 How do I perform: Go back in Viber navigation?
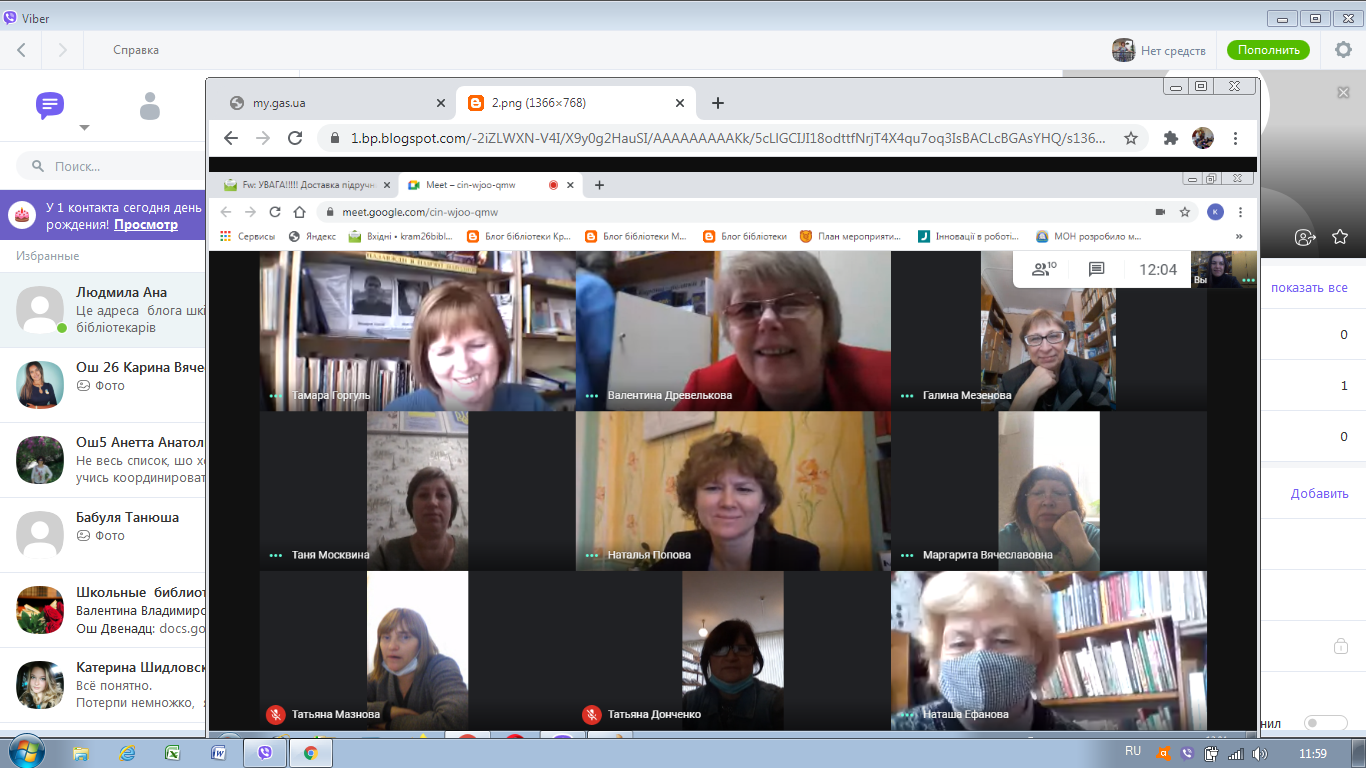22,50
